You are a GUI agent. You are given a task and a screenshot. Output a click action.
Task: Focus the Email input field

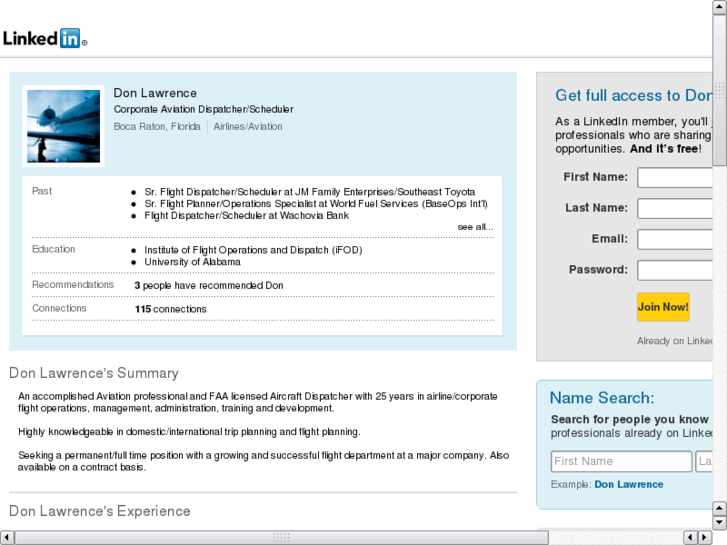[x=675, y=239]
